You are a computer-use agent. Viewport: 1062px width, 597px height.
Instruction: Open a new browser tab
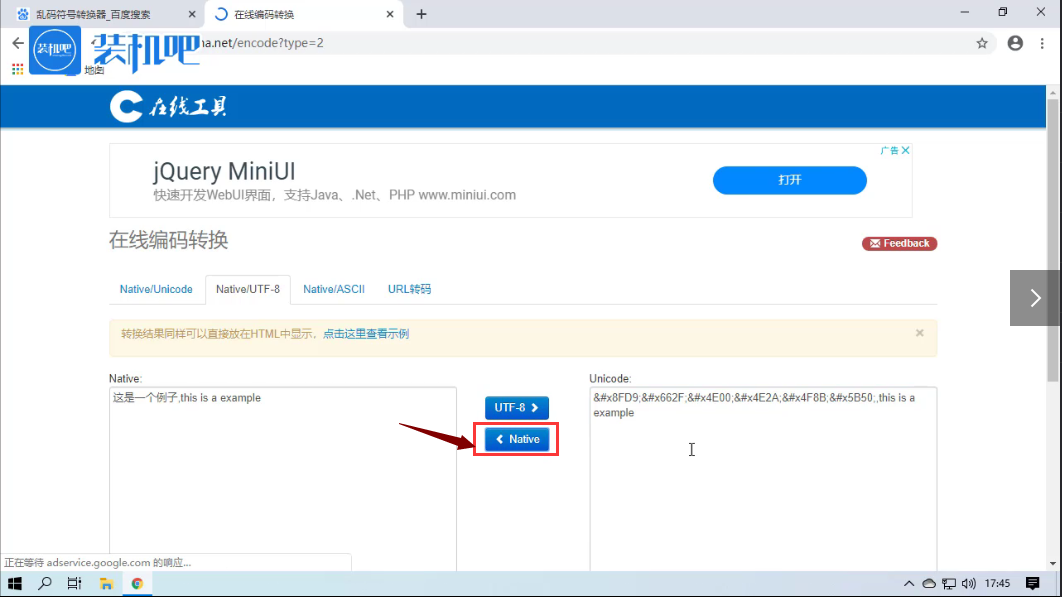pyautogui.click(x=421, y=14)
